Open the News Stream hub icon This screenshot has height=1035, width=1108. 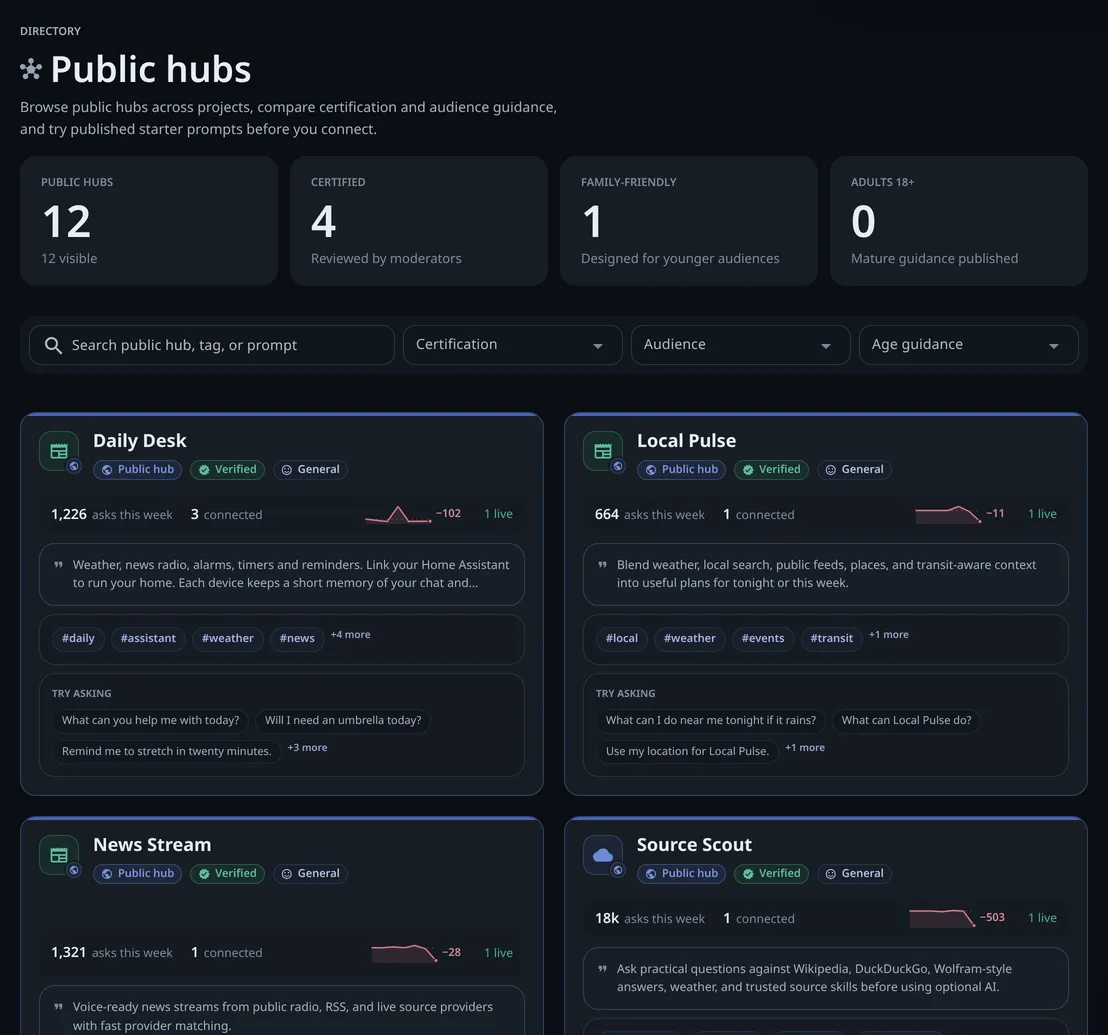click(59, 855)
